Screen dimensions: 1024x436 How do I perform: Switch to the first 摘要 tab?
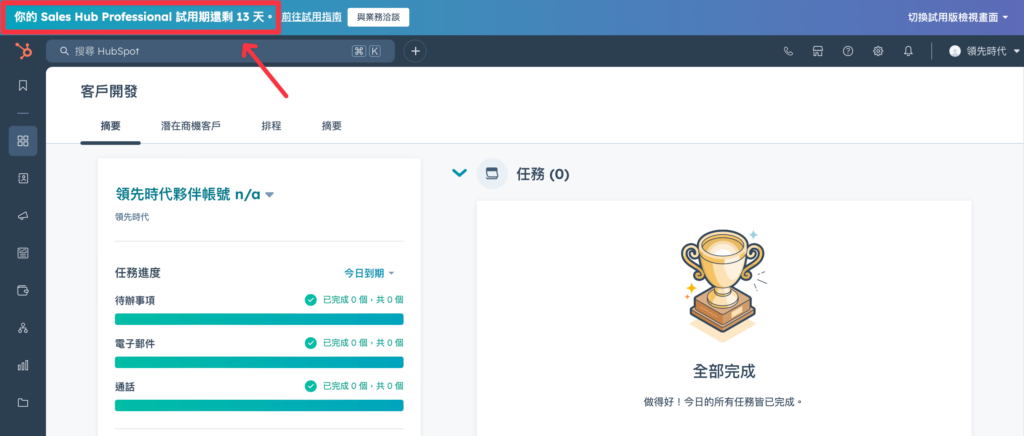click(x=110, y=126)
